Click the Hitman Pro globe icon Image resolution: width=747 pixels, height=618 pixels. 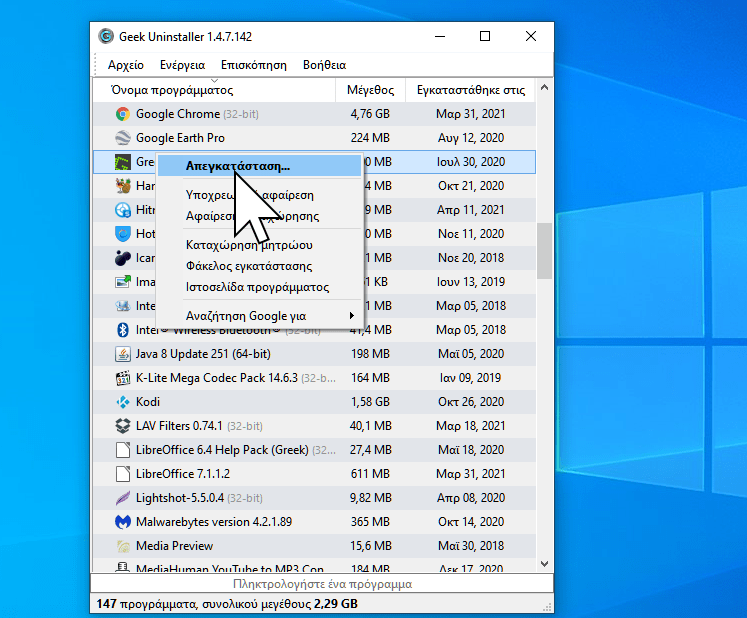[x=123, y=210]
